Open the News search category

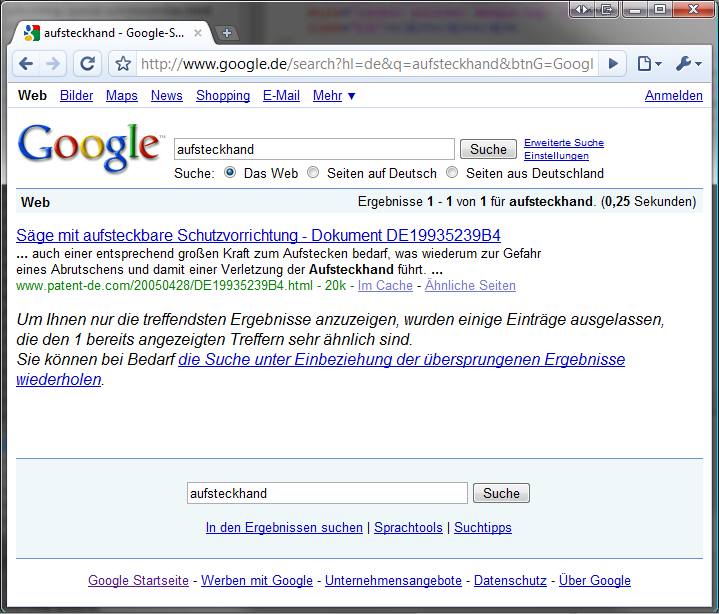point(166,95)
